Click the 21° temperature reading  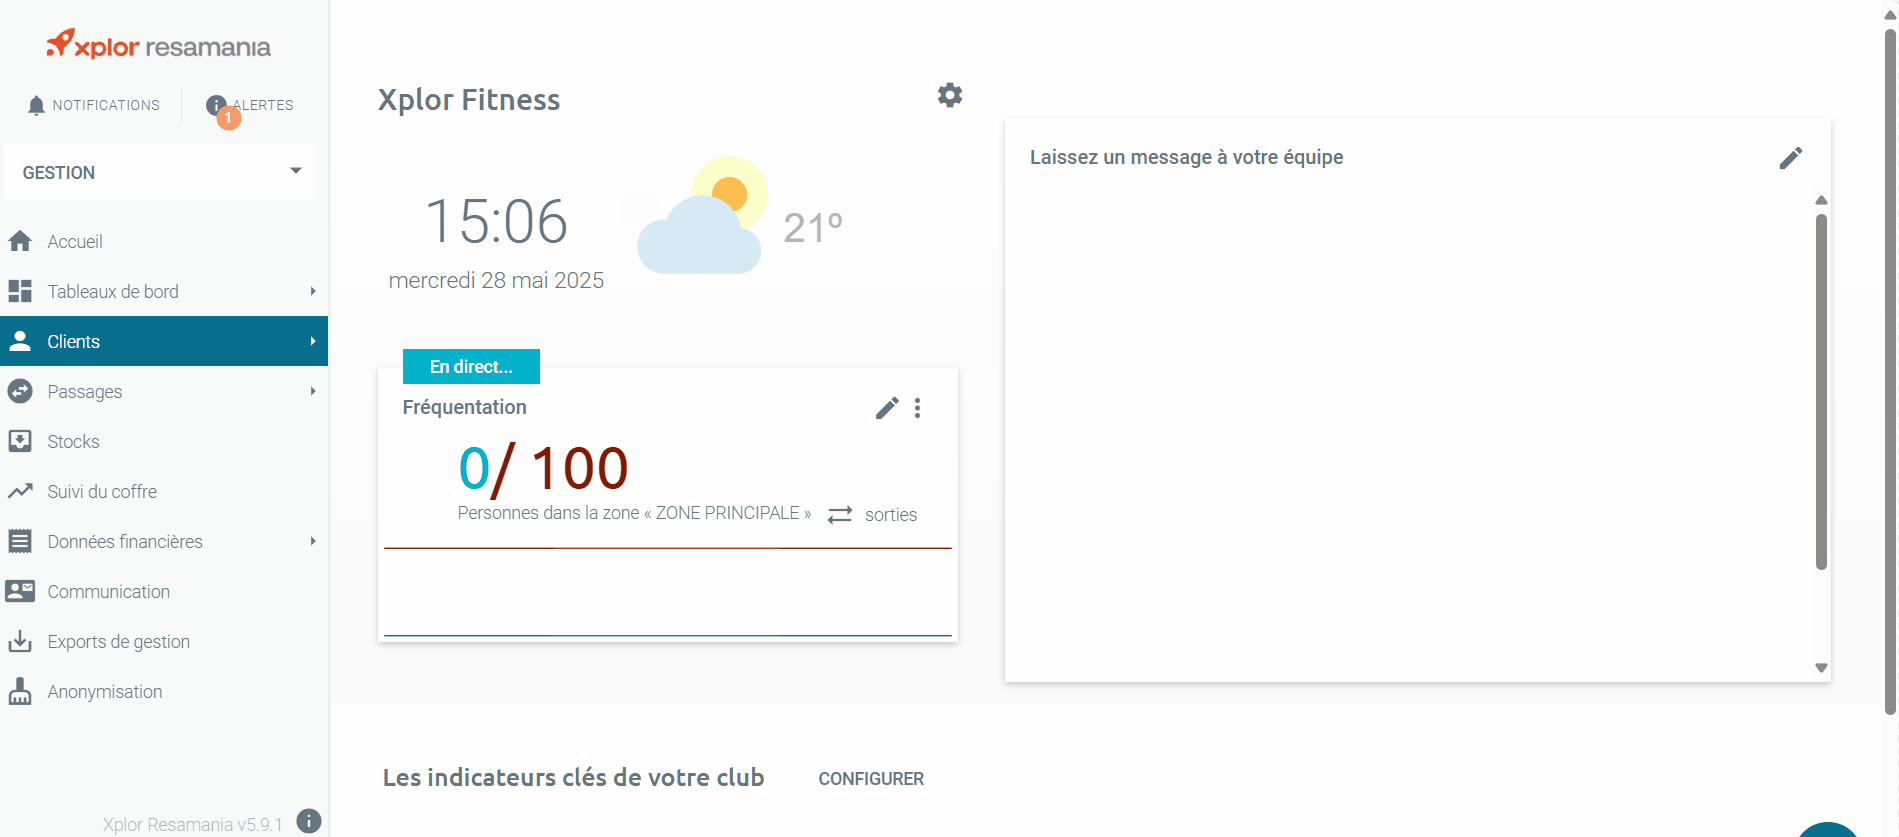click(x=813, y=228)
